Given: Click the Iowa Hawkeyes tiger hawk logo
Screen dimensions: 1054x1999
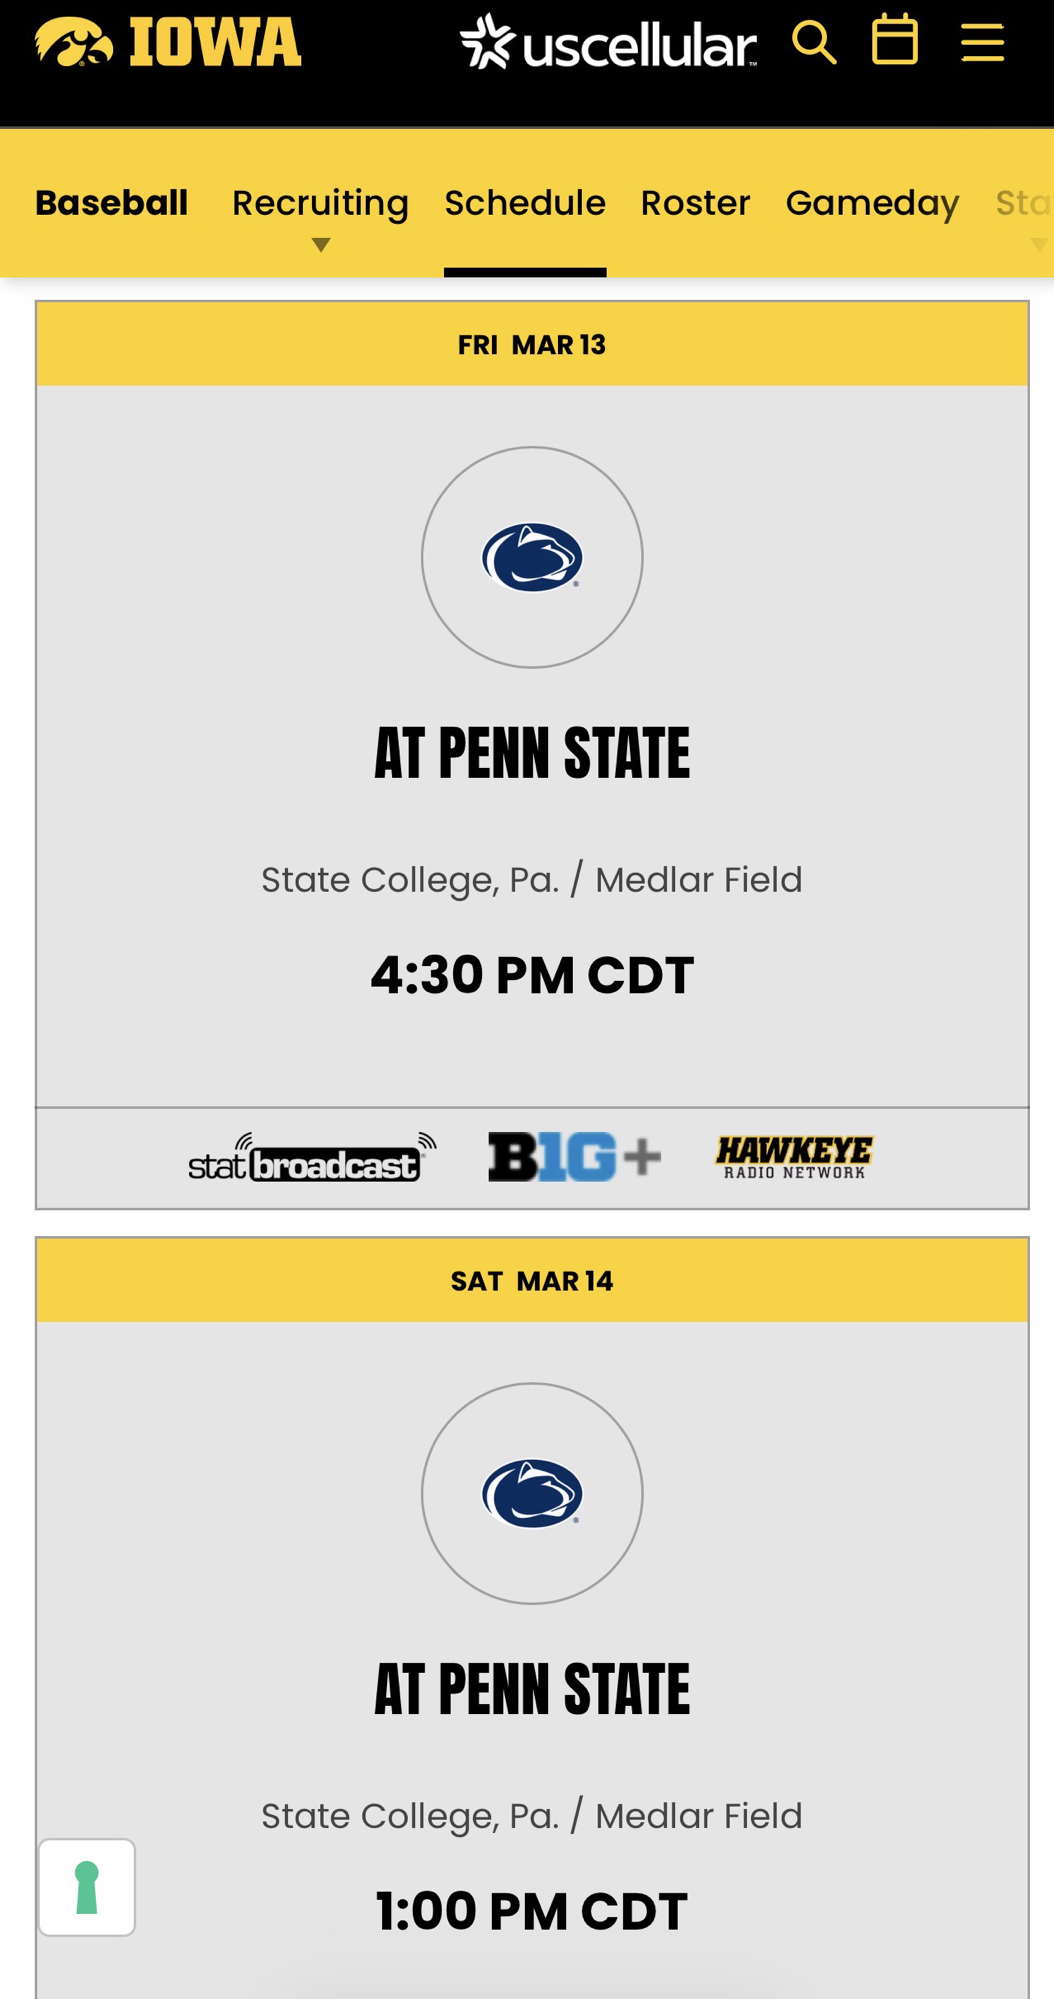Looking at the screenshot, I should 74,42.
